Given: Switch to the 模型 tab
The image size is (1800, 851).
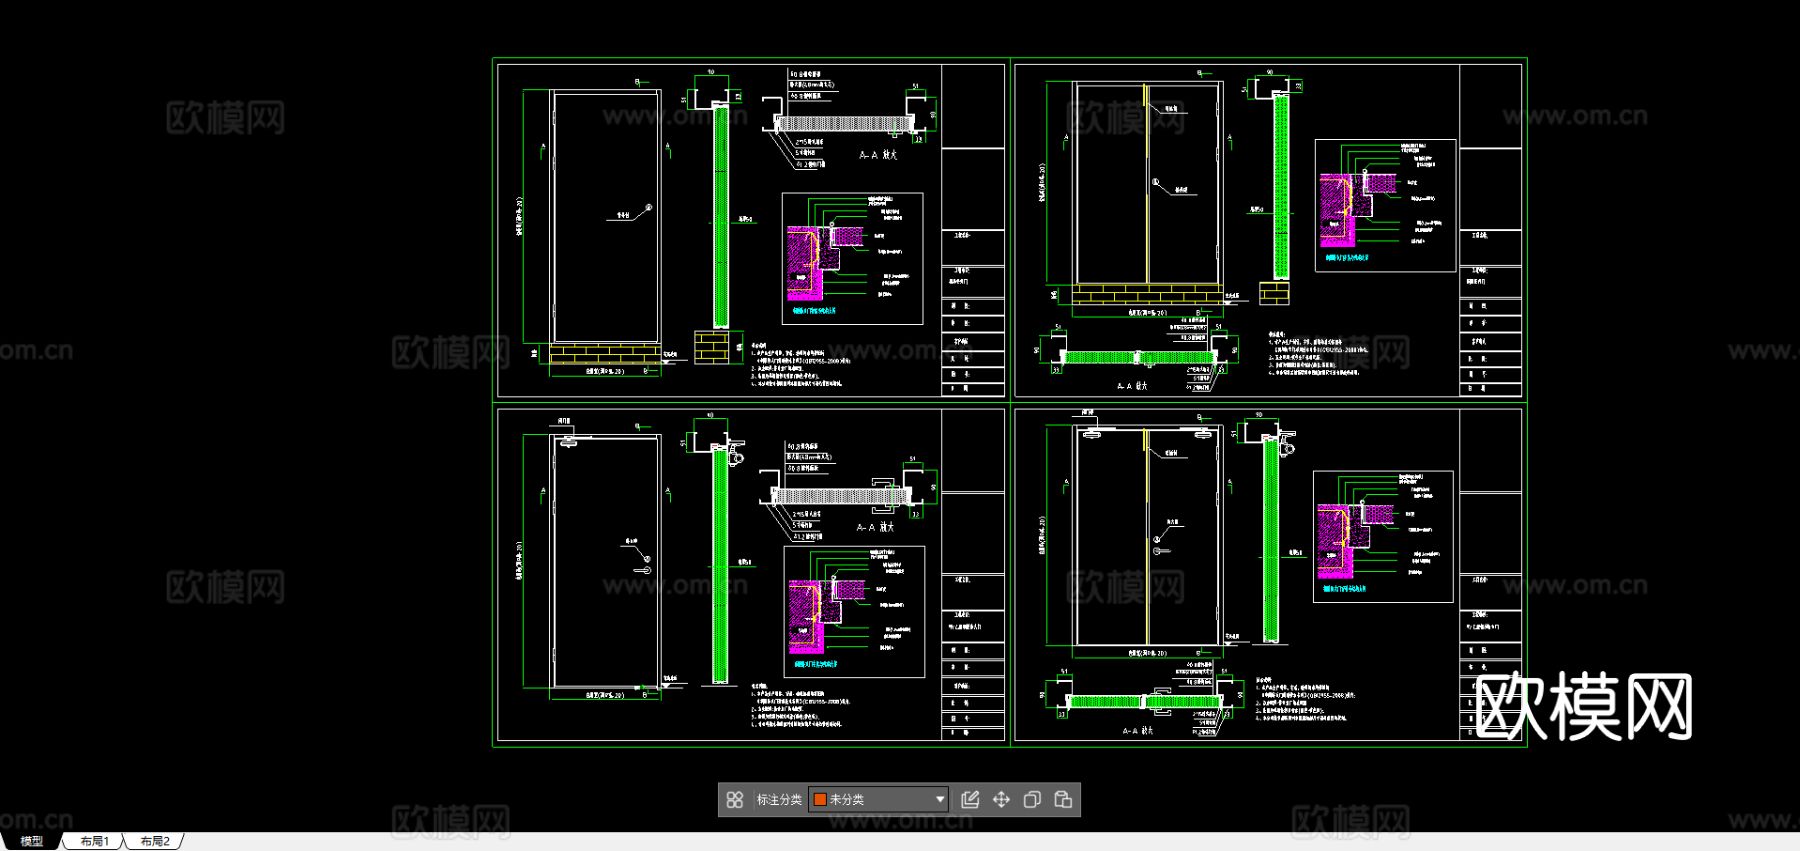Looking at the screenshot, I should pos(31,842).
